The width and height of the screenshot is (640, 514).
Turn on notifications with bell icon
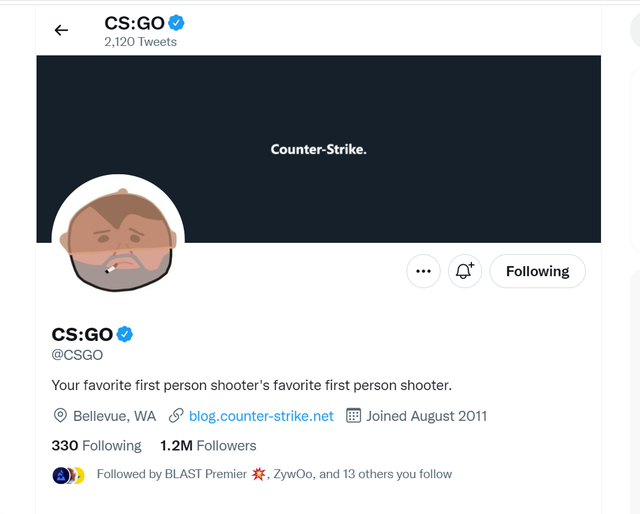[465, 271]
